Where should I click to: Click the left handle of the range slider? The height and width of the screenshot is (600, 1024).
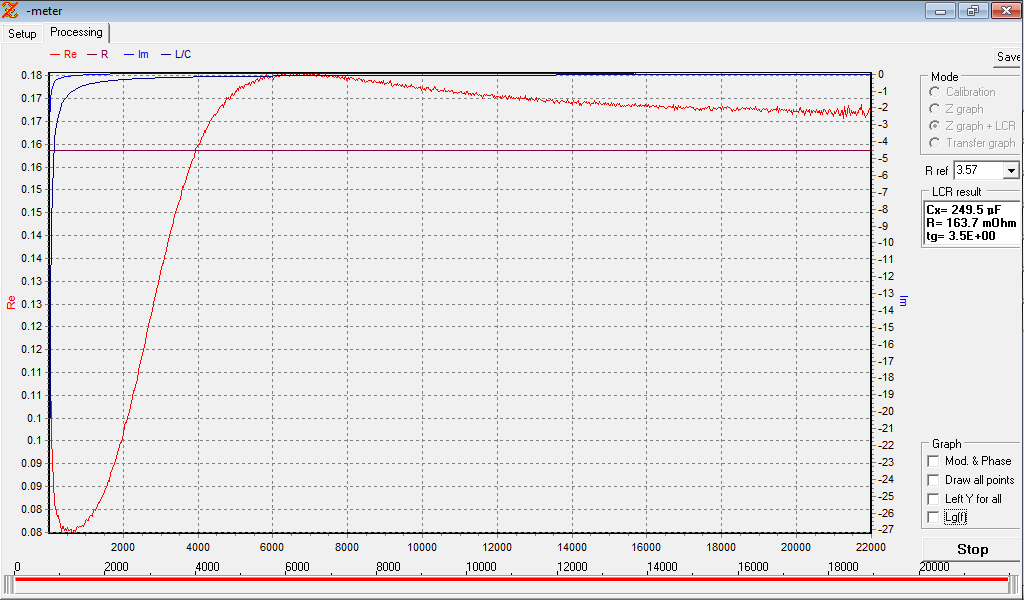tap(8, 584)
